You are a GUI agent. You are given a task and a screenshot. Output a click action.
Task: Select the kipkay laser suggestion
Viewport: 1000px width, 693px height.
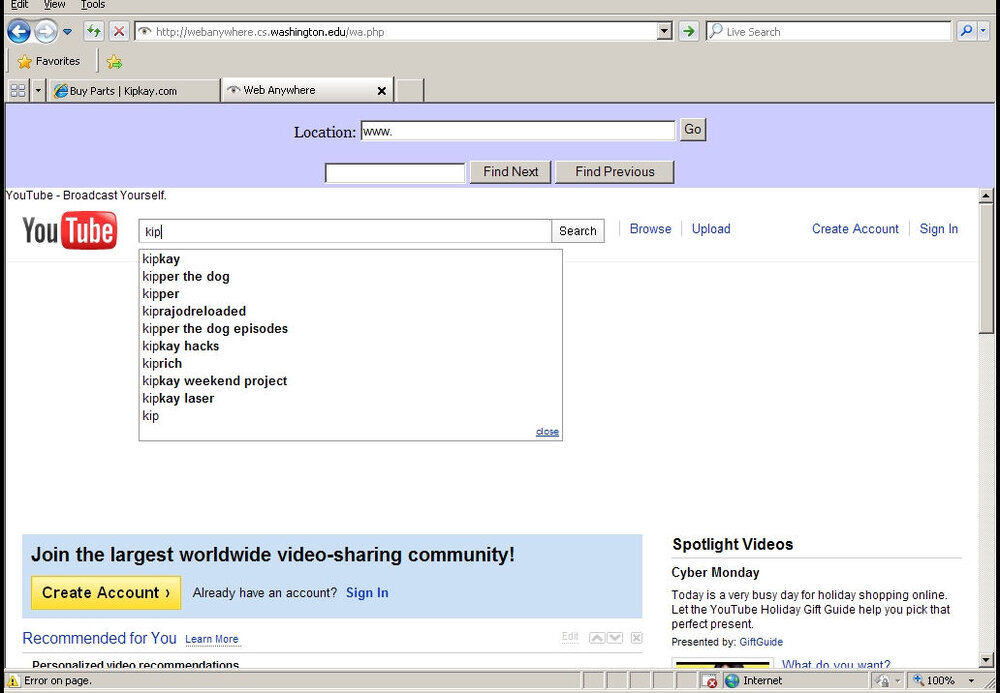click(x=350, y=398)
